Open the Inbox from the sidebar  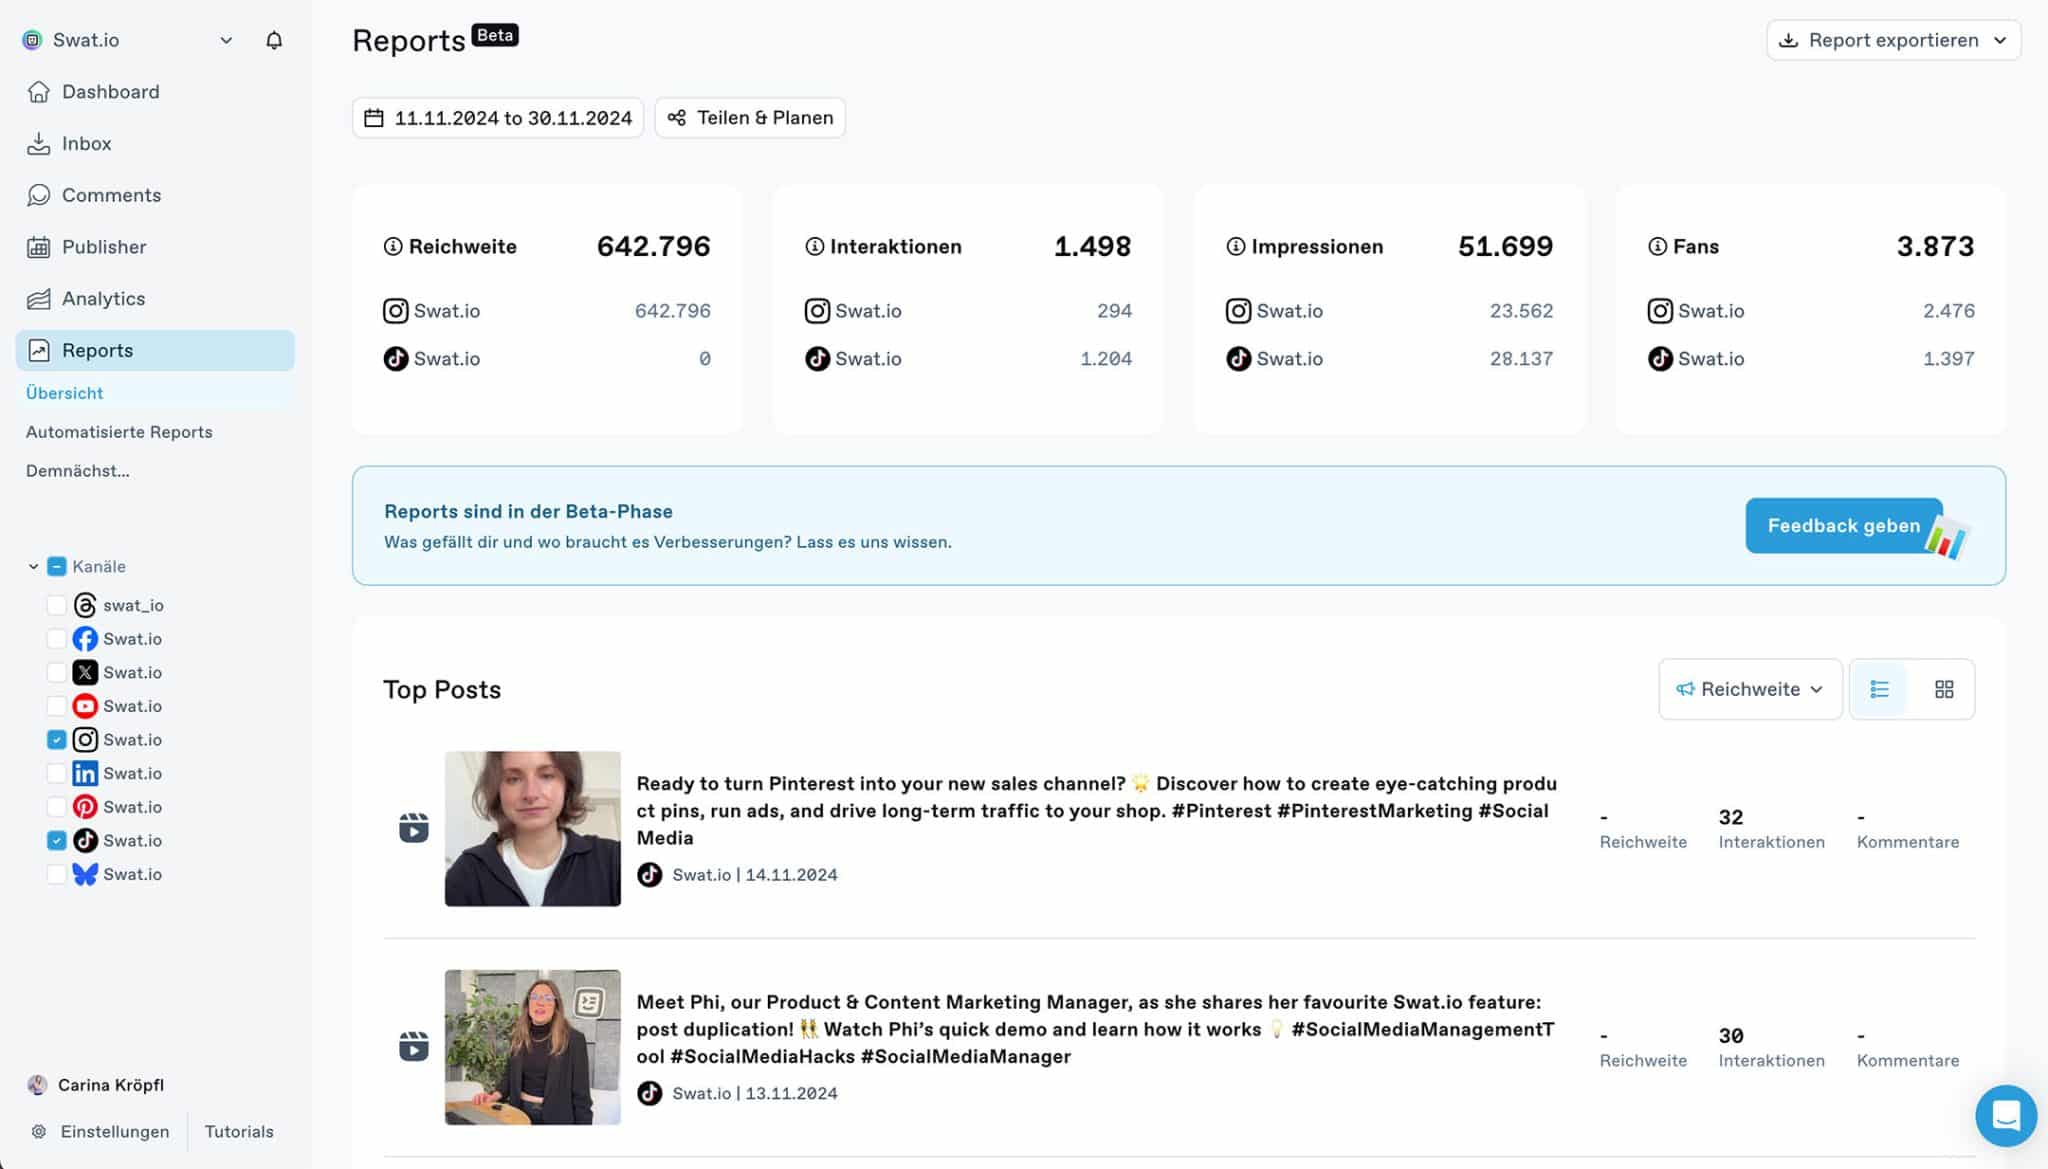point(85,143)
